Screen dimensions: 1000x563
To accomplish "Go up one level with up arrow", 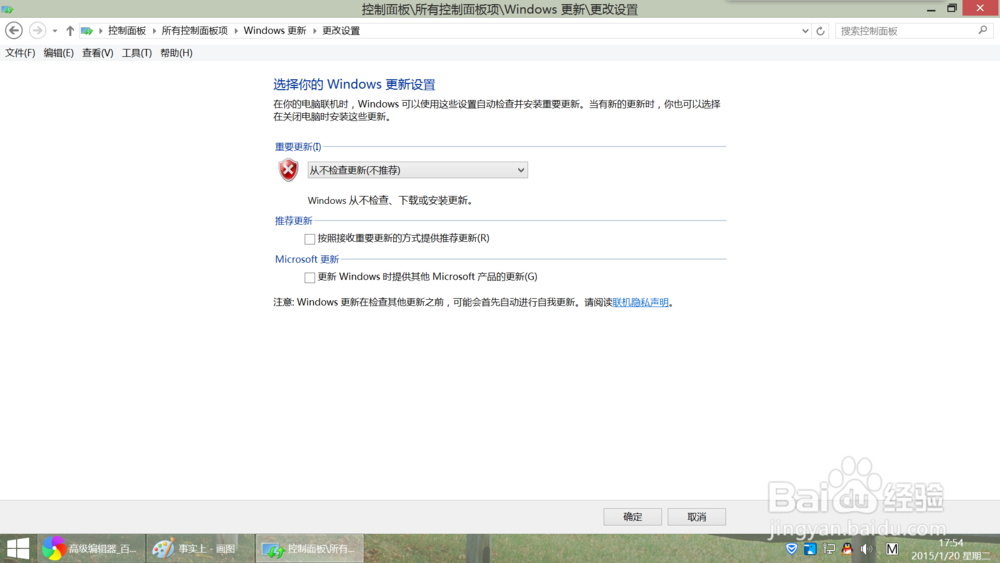I will click(x=70, y=31).
